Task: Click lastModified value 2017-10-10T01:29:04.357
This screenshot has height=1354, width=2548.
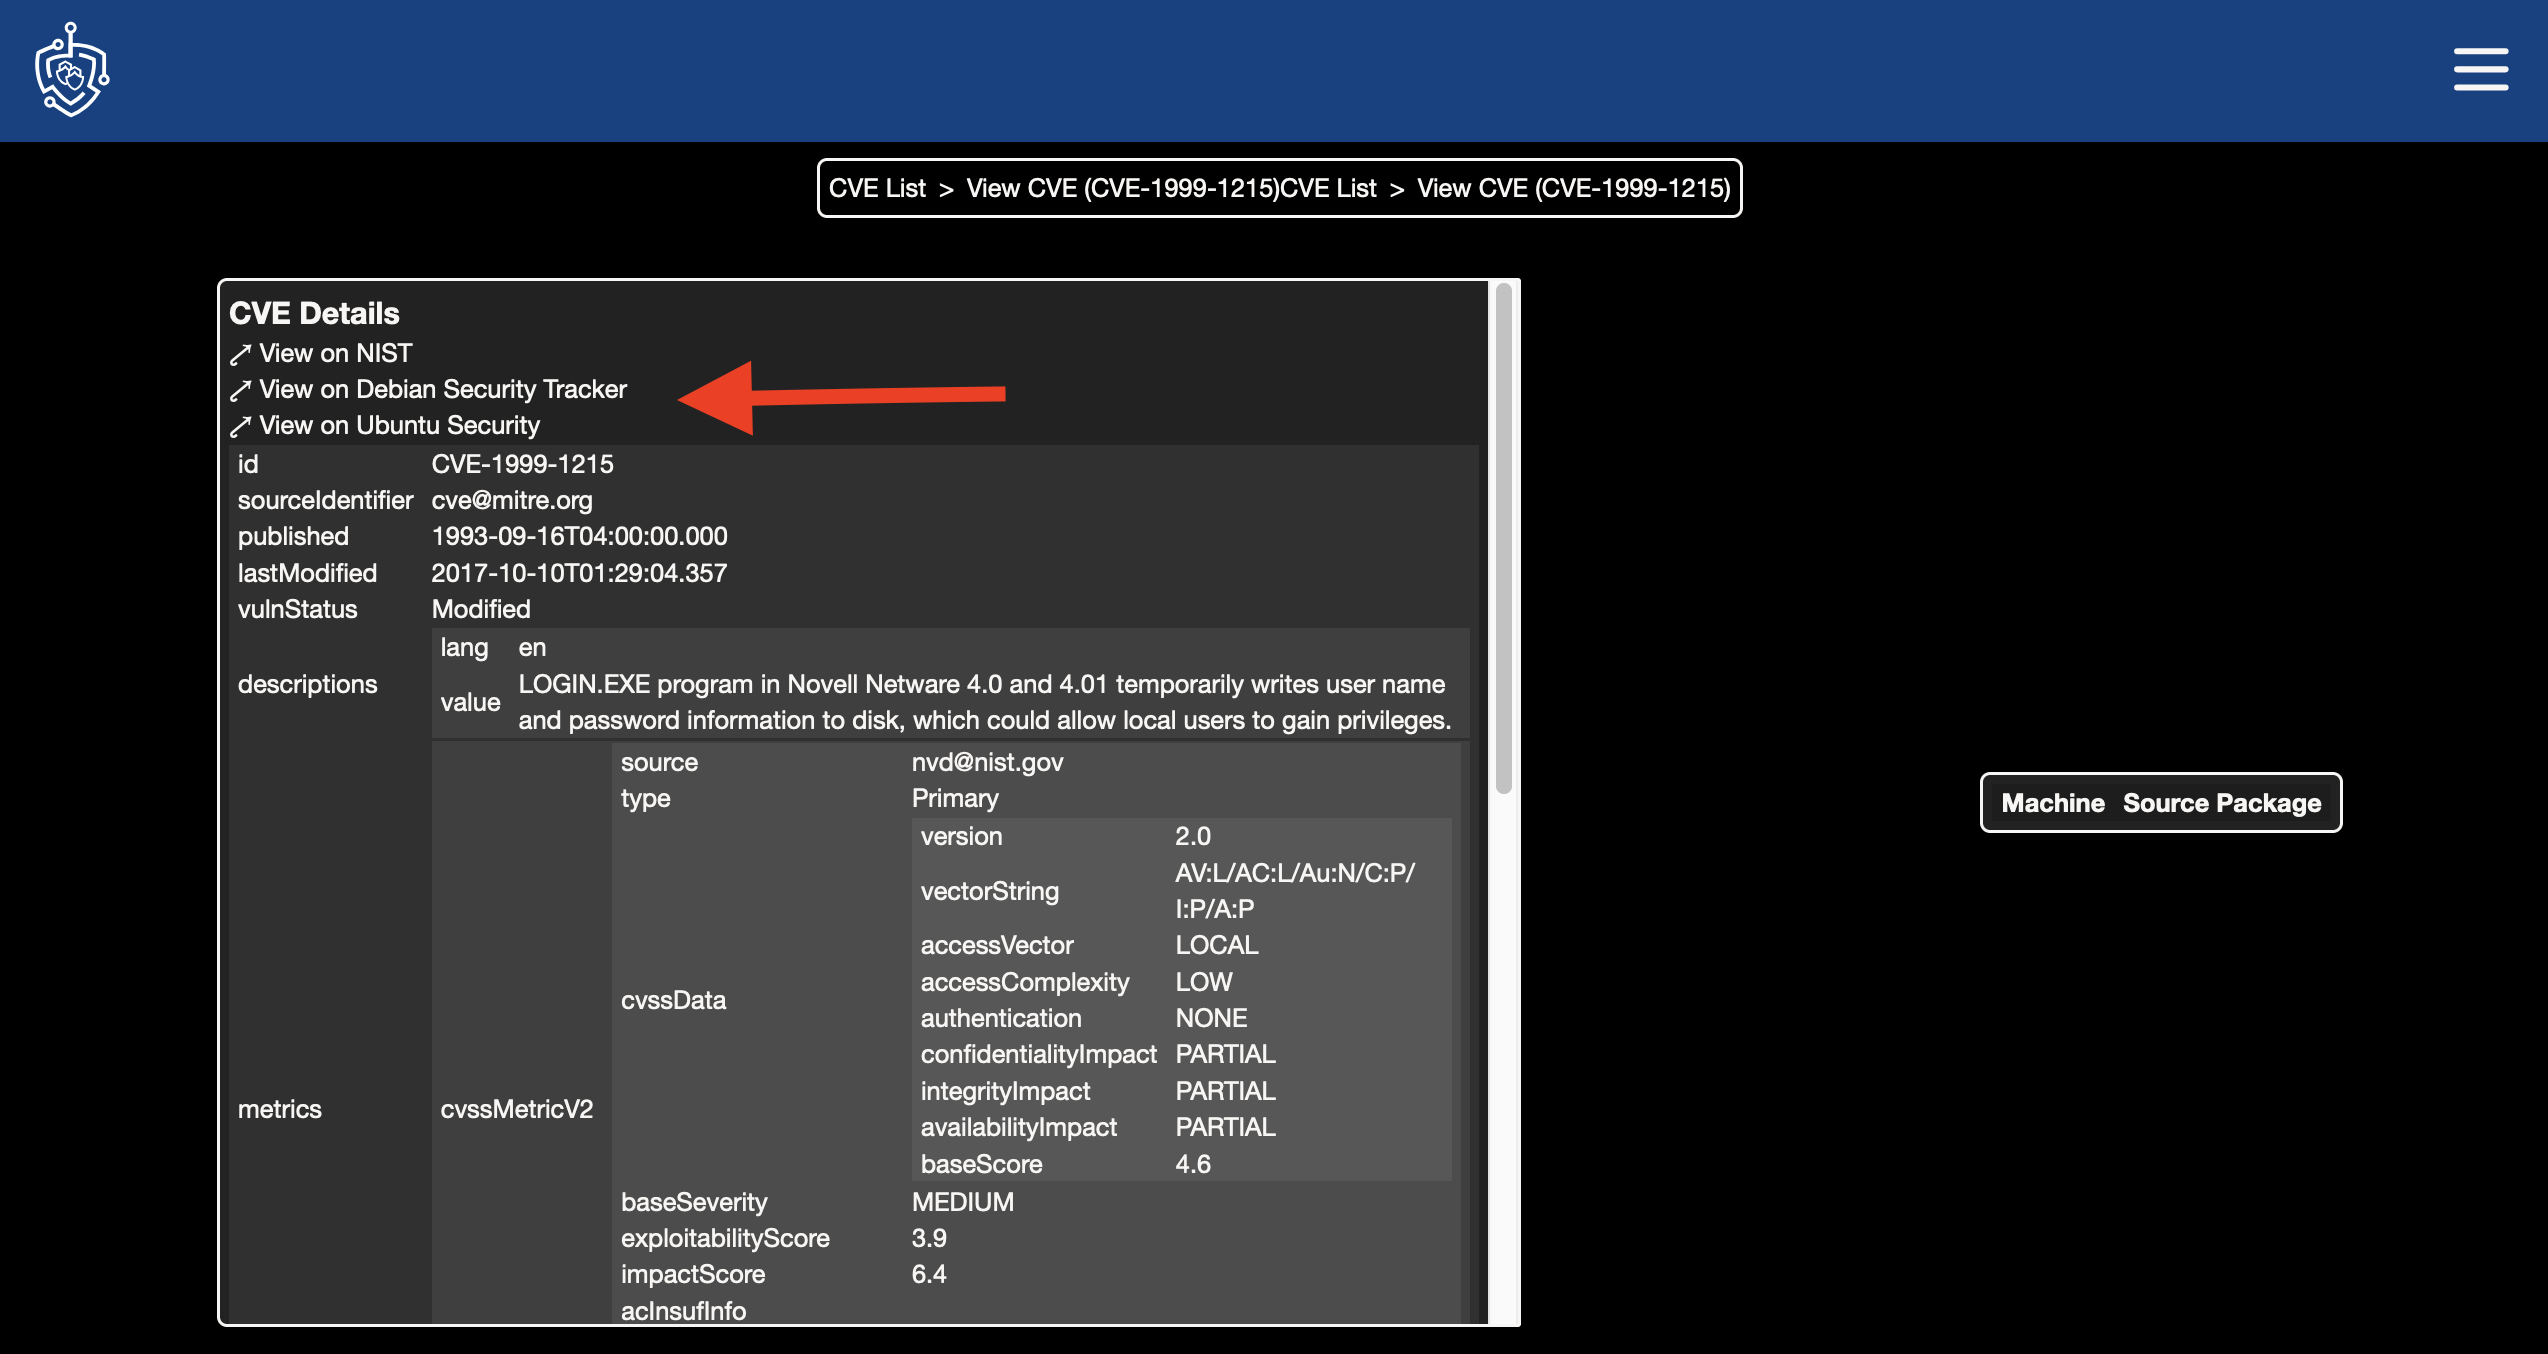Action: (x=579, y=573)
